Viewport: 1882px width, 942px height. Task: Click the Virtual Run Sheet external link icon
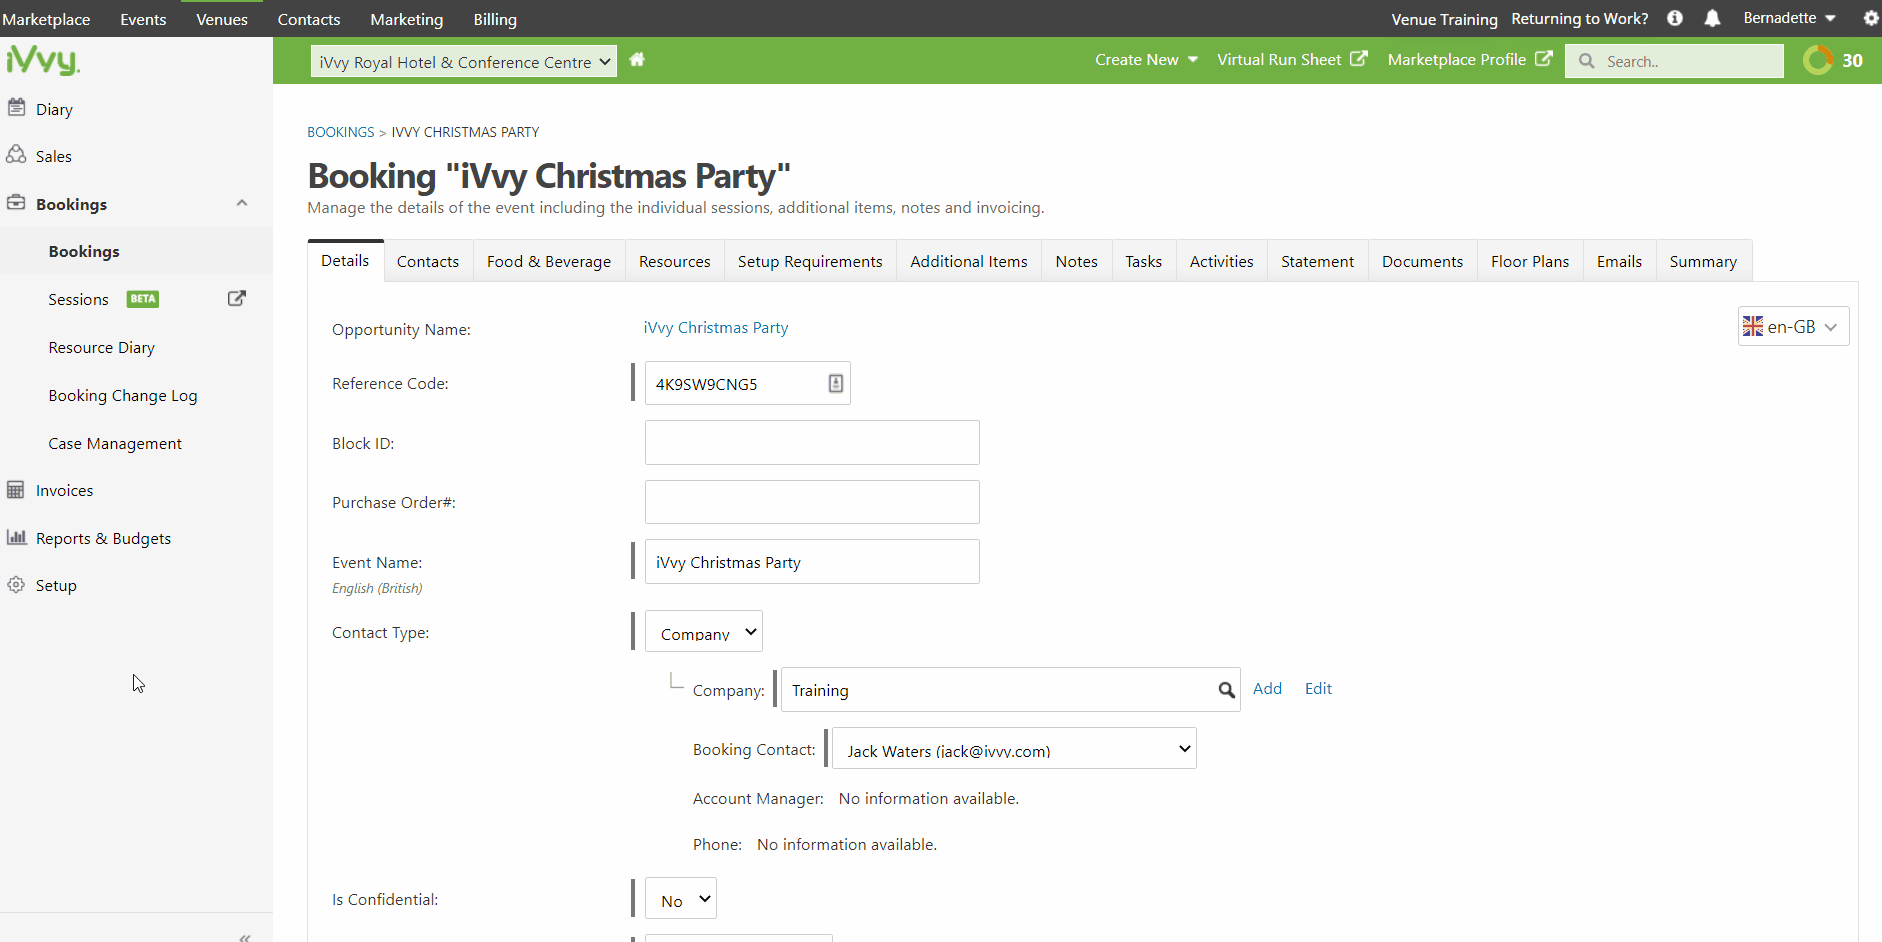(1359, 59)
